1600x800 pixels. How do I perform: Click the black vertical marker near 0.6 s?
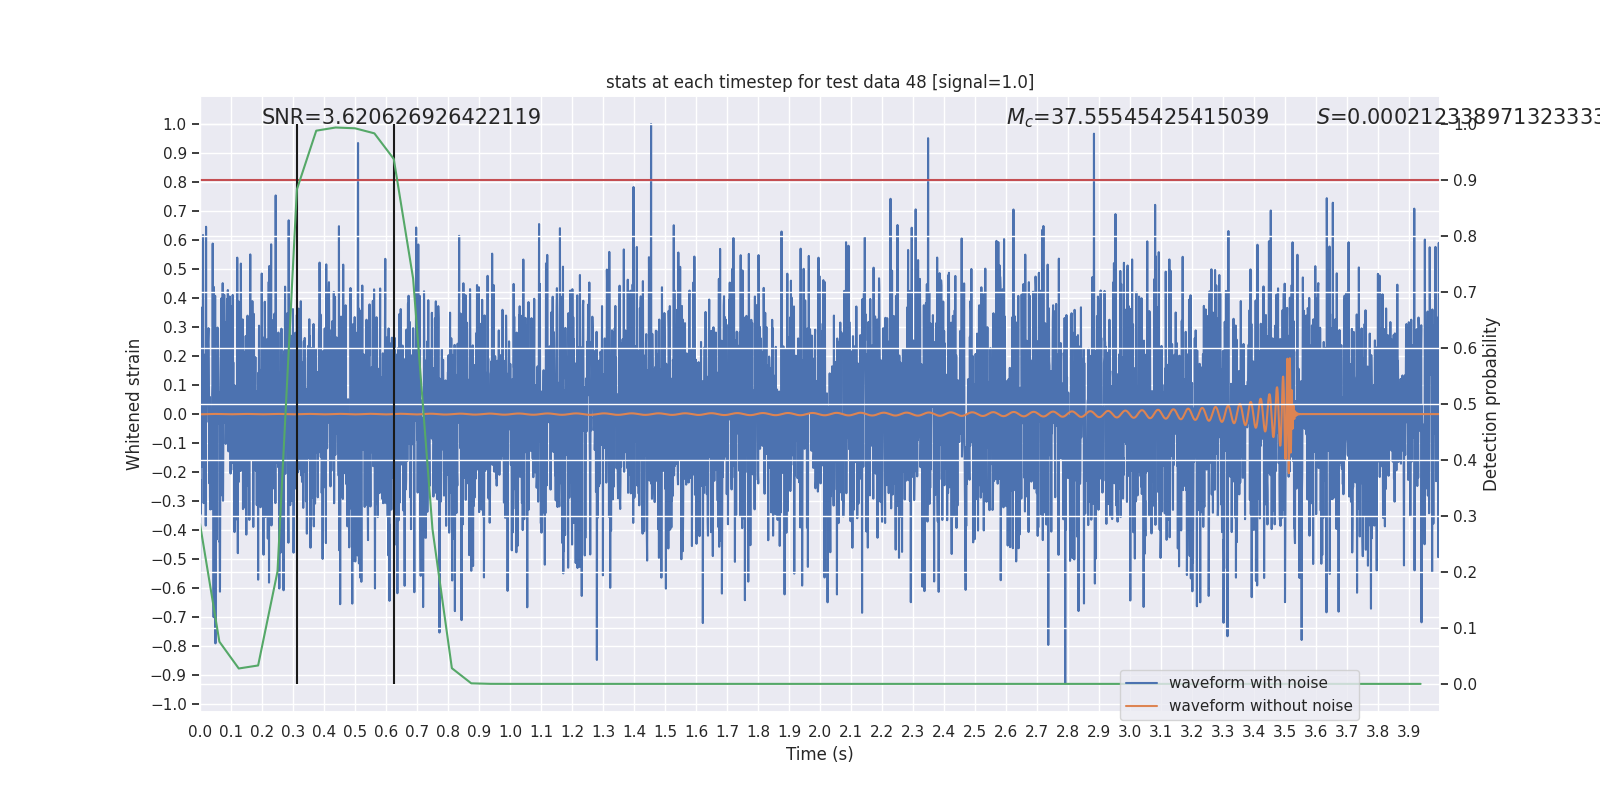coord(394,404)
